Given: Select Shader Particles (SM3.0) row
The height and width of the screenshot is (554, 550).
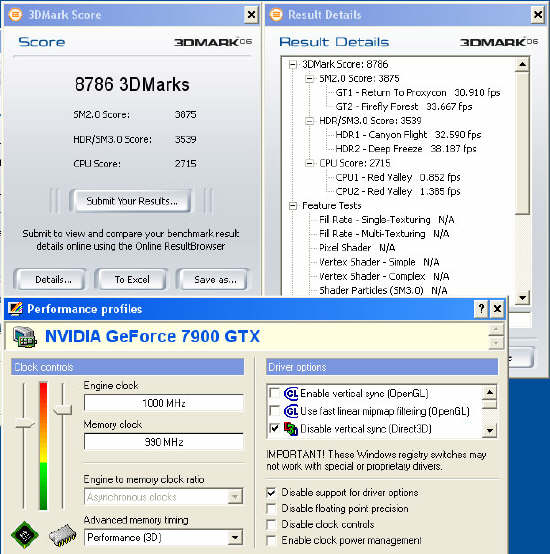Looking at the screenshot, I should point(383,290).
